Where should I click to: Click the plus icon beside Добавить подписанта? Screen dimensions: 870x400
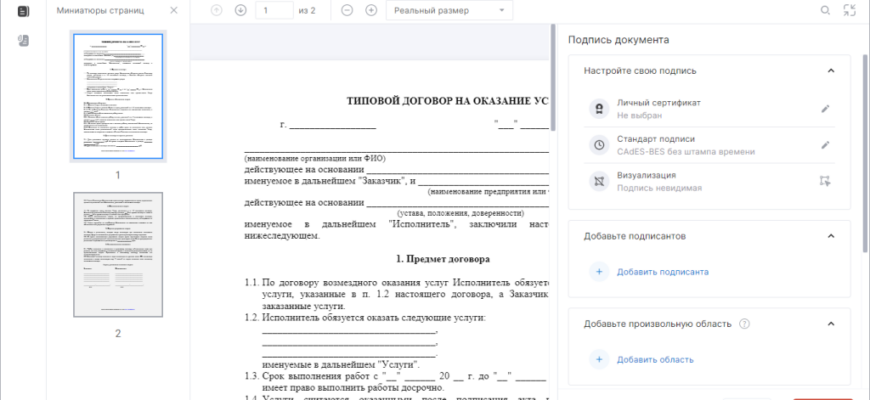[599, 272]
